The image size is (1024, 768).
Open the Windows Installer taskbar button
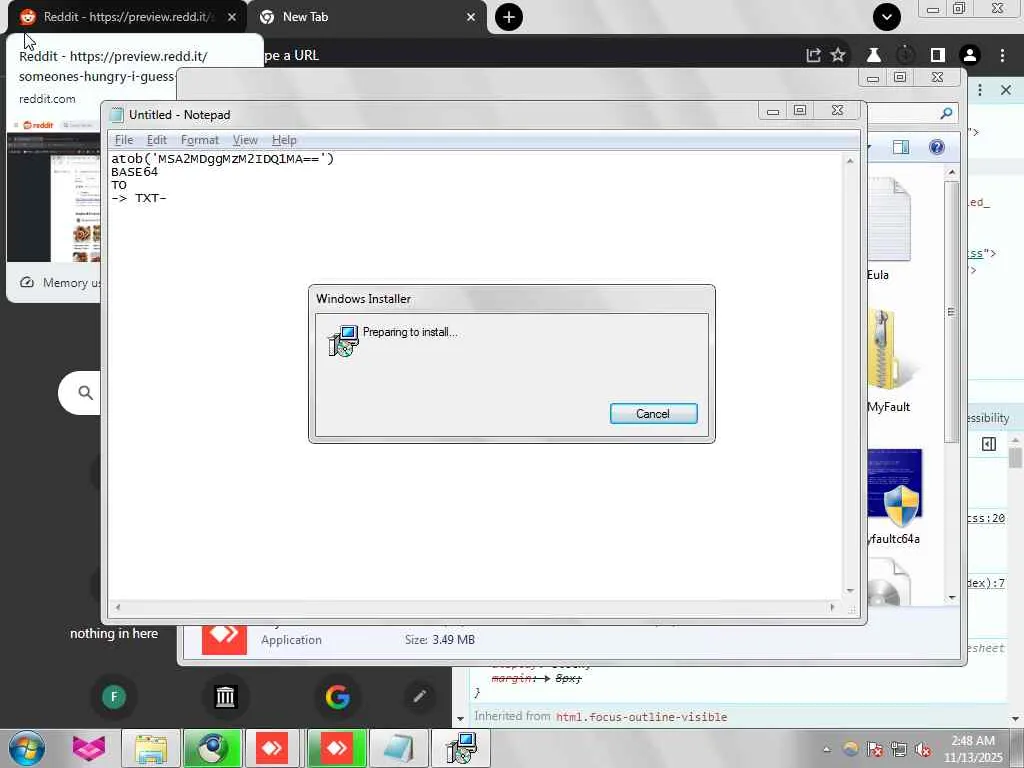[x=461, y=748]
